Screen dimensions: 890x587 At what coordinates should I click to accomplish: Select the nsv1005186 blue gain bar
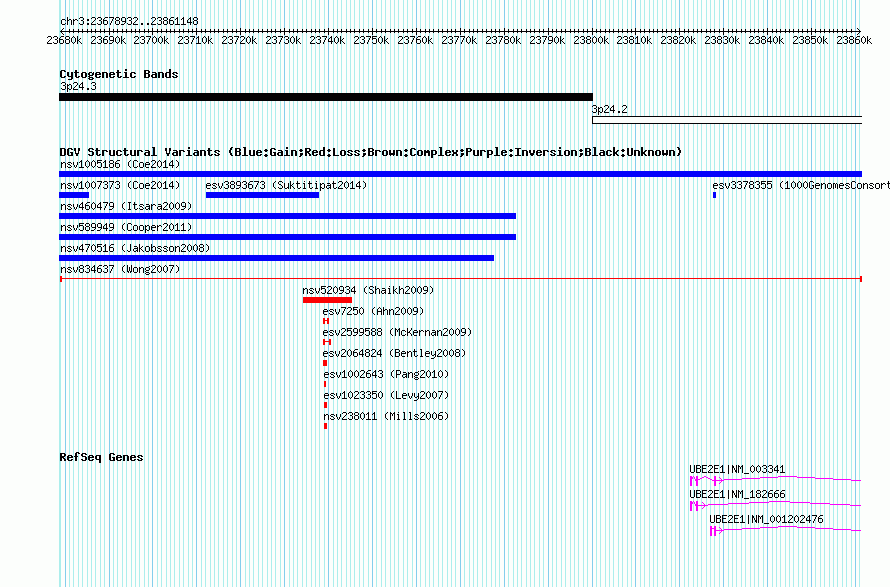pyautogui.click(x=460, y=174)
